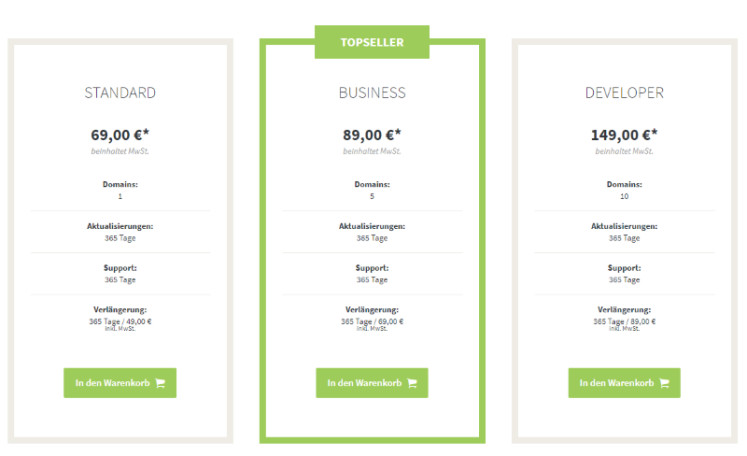Click Support label in Developer plan
Image resolution: width=747 pixels, height=456 pixels.
624,268
